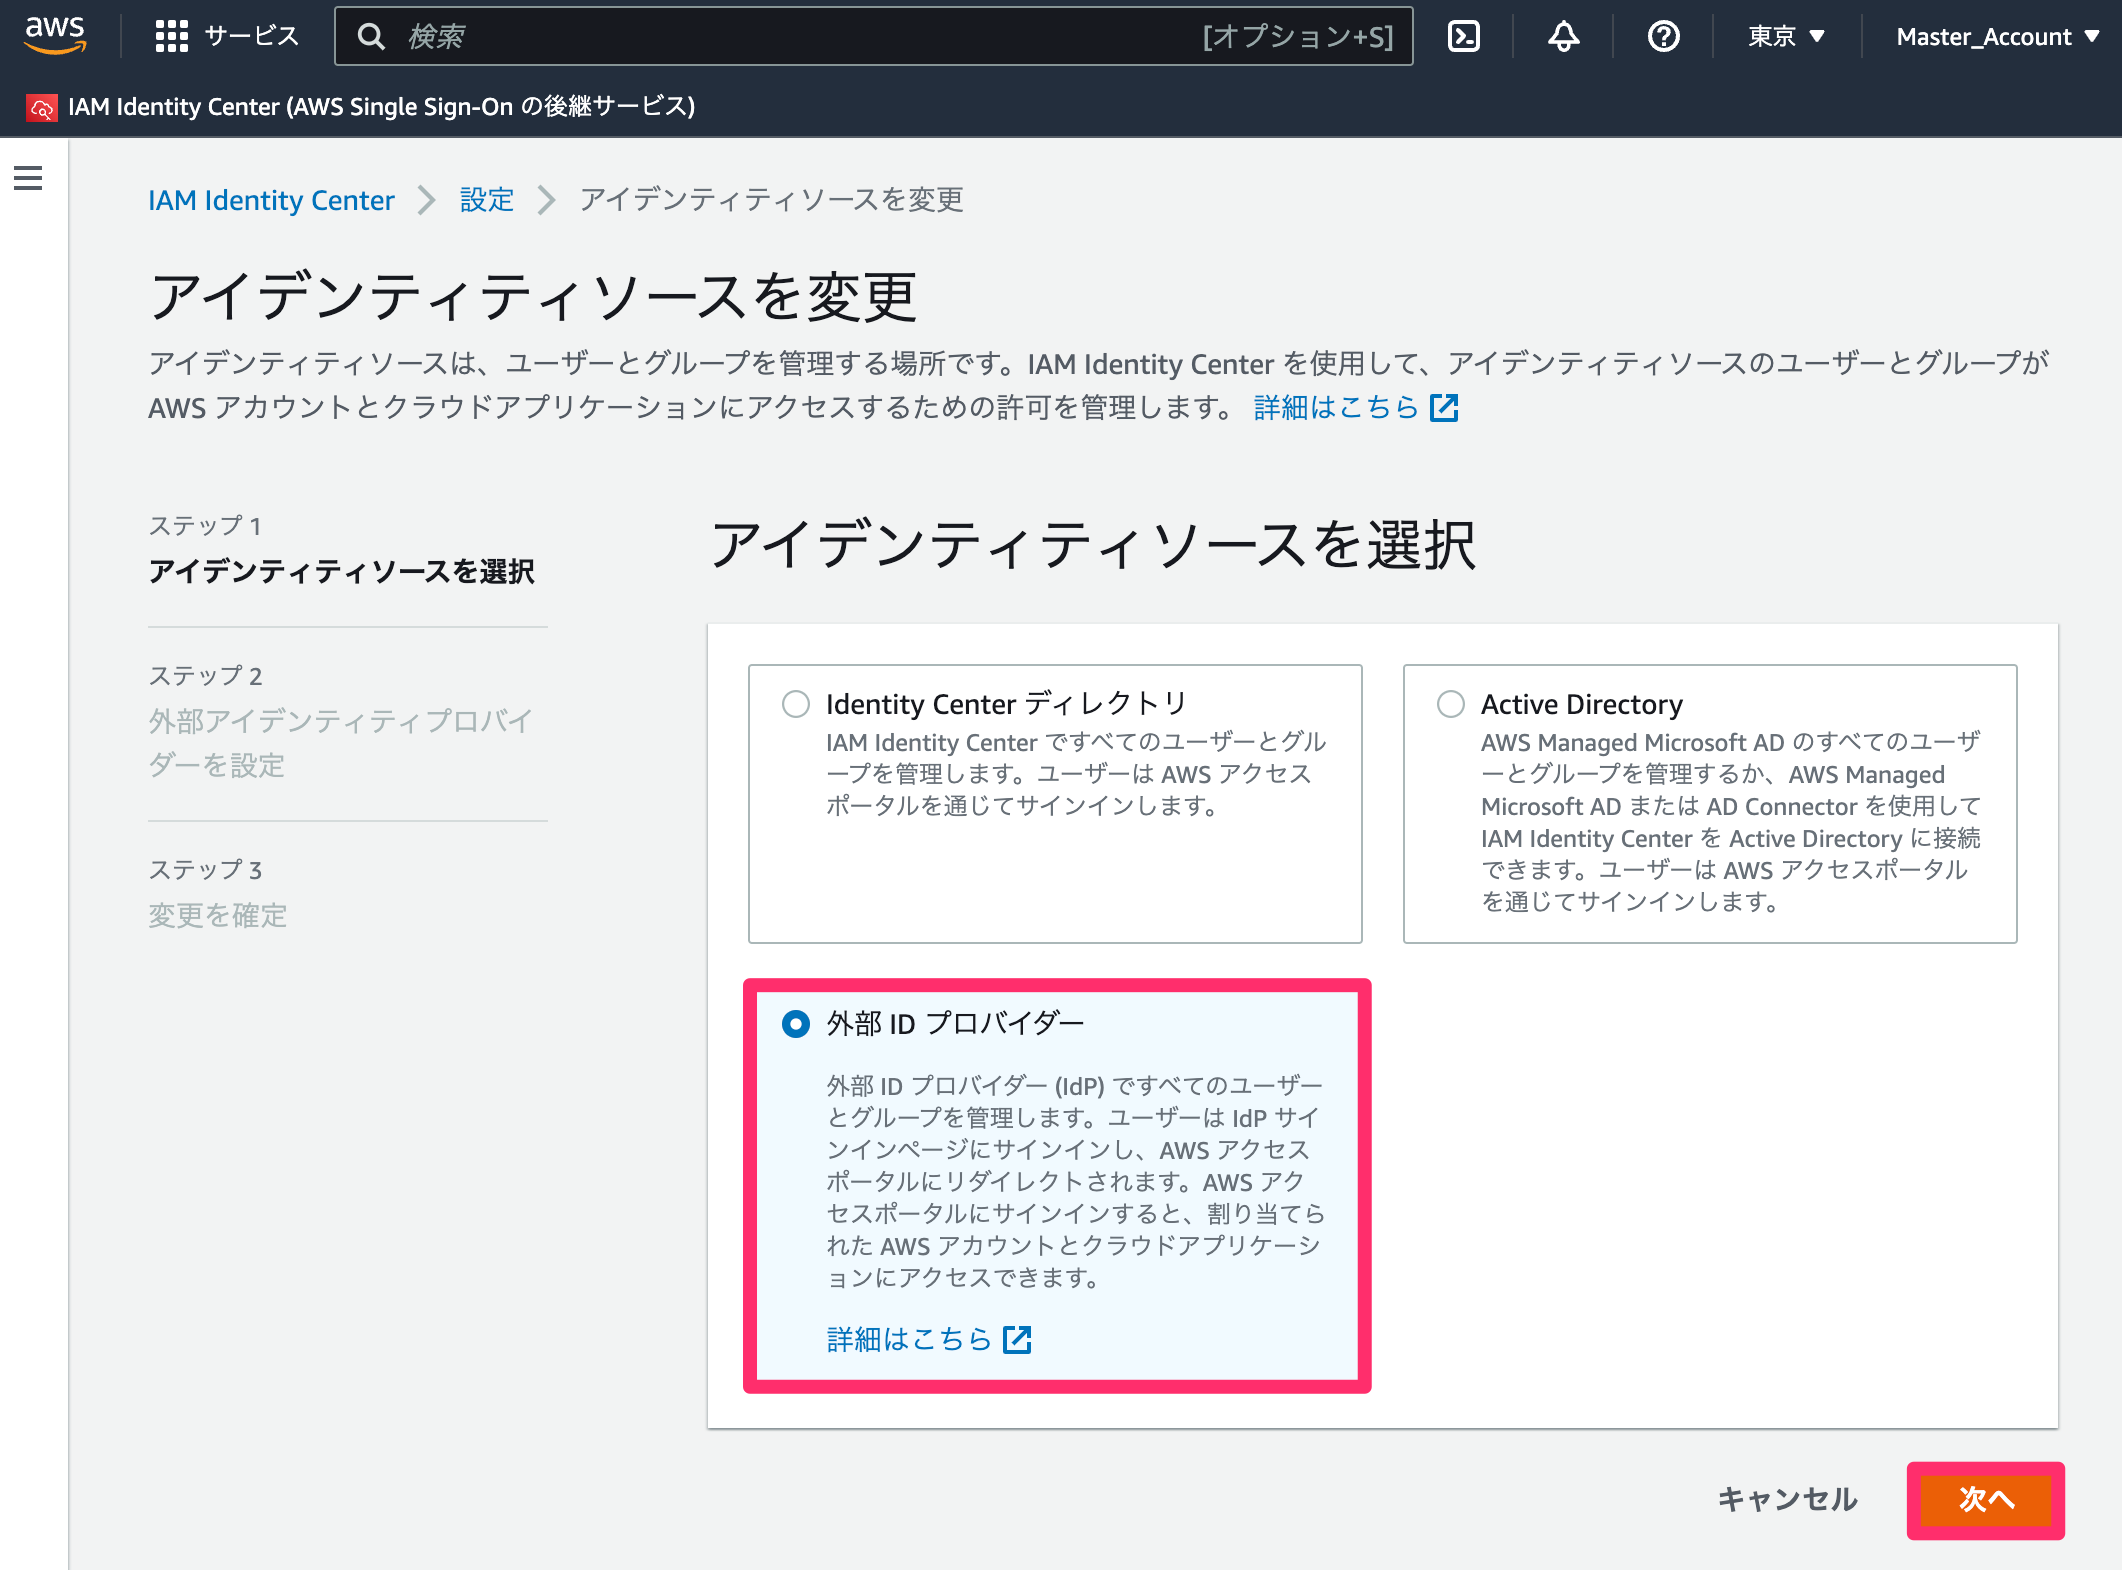Click external link icon next to top 詳細はこちら

(1444, 408)
